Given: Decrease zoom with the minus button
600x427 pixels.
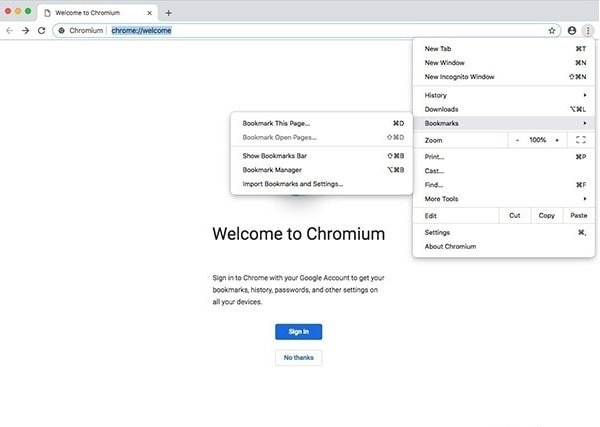Looking at the screenshot, I should pyautogui.click(x=517, y=140).
